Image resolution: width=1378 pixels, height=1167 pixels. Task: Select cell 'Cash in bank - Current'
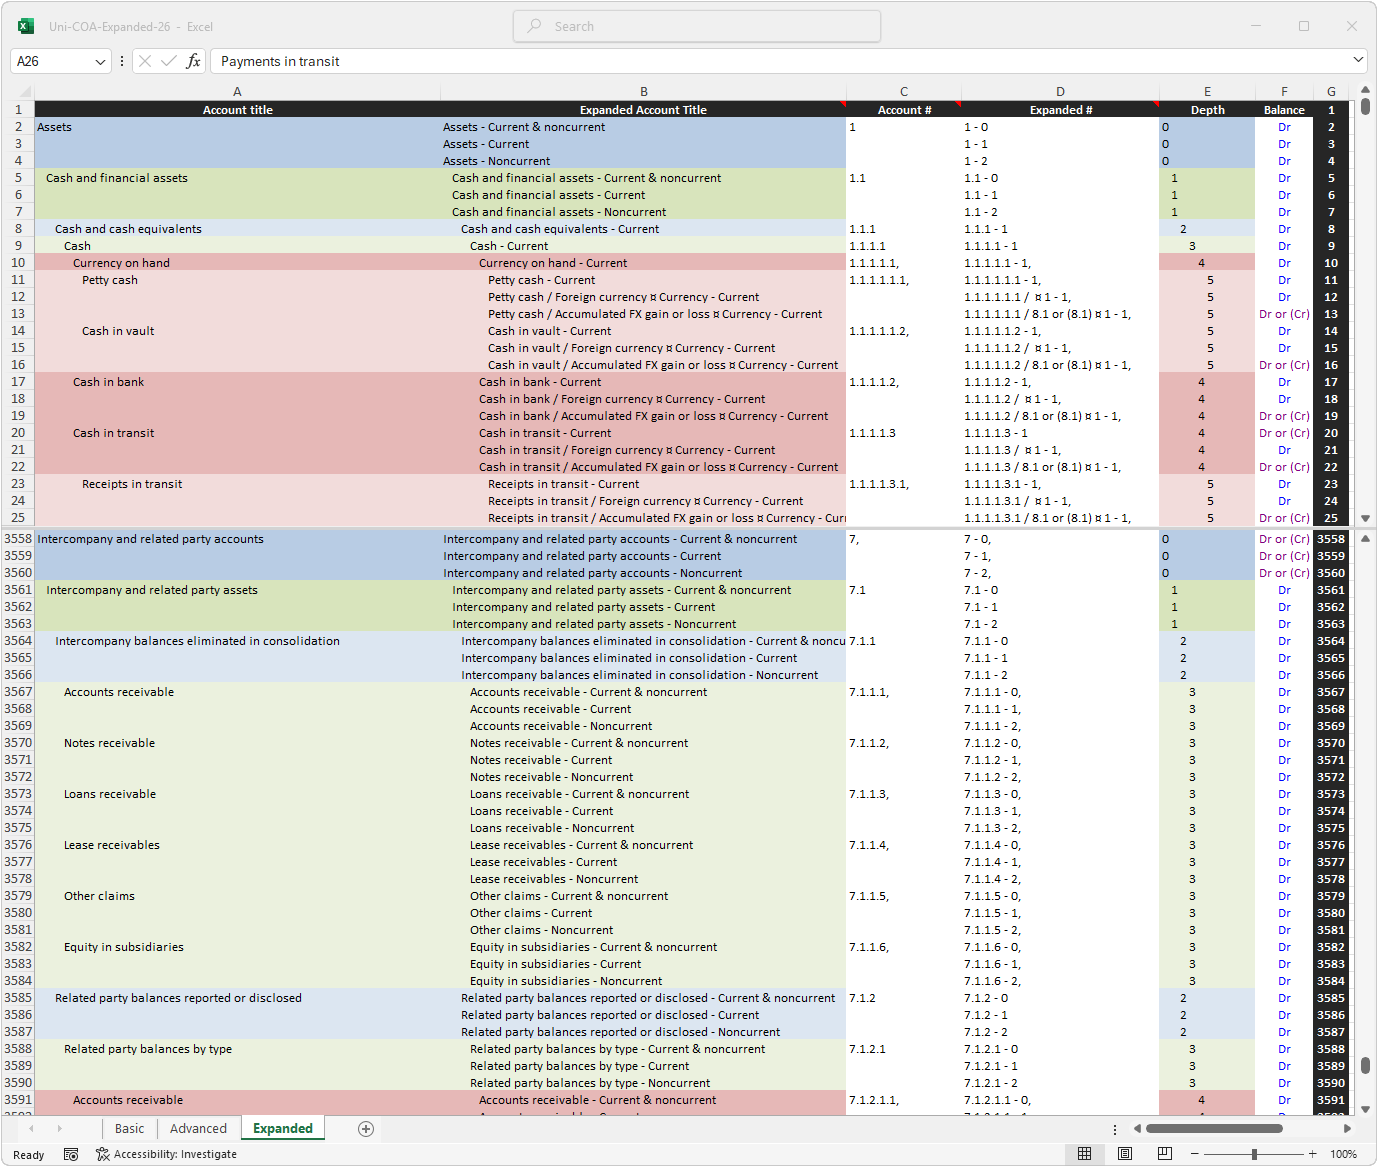click(643, 382)
